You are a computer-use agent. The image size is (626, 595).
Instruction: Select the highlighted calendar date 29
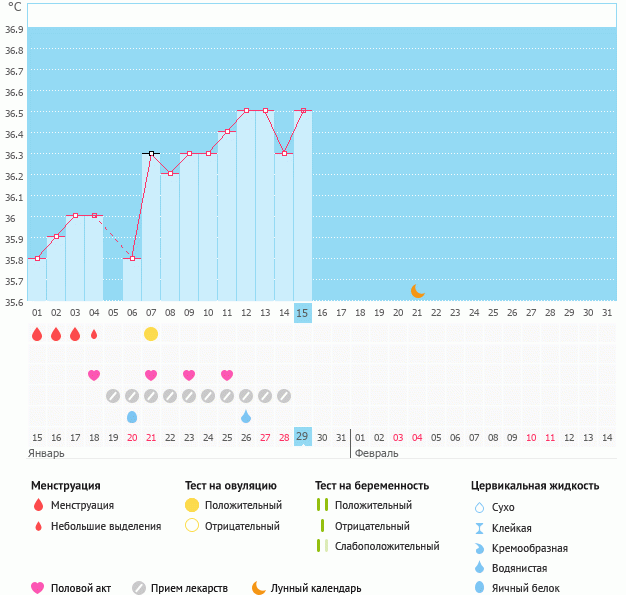(303, 436)
